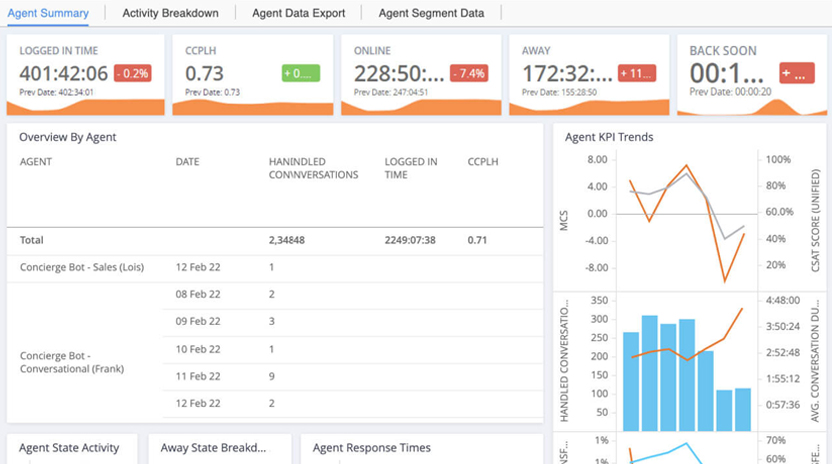Sort by the CCPLH table column header
832x464 pixels.
(x=483, y=162)
